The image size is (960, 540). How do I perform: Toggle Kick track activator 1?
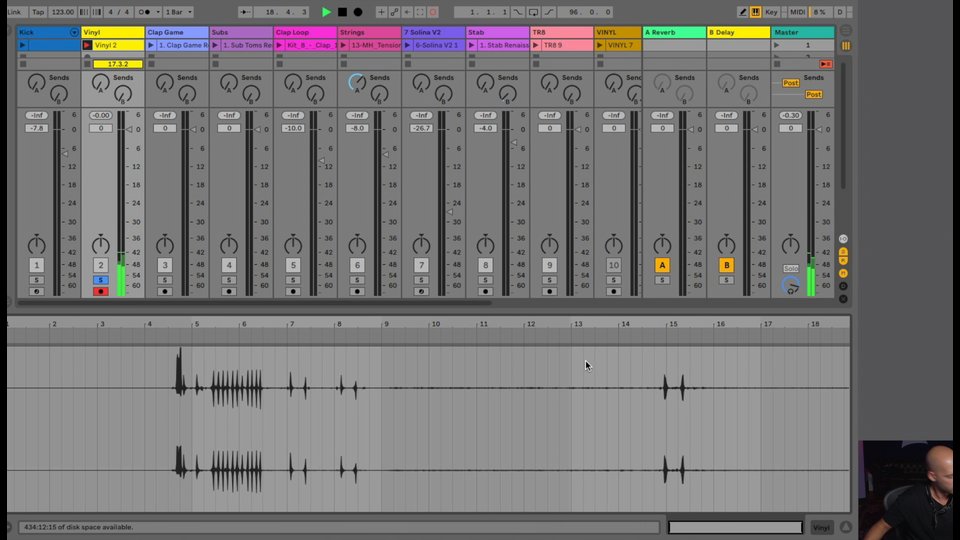(x=36, y=265)
